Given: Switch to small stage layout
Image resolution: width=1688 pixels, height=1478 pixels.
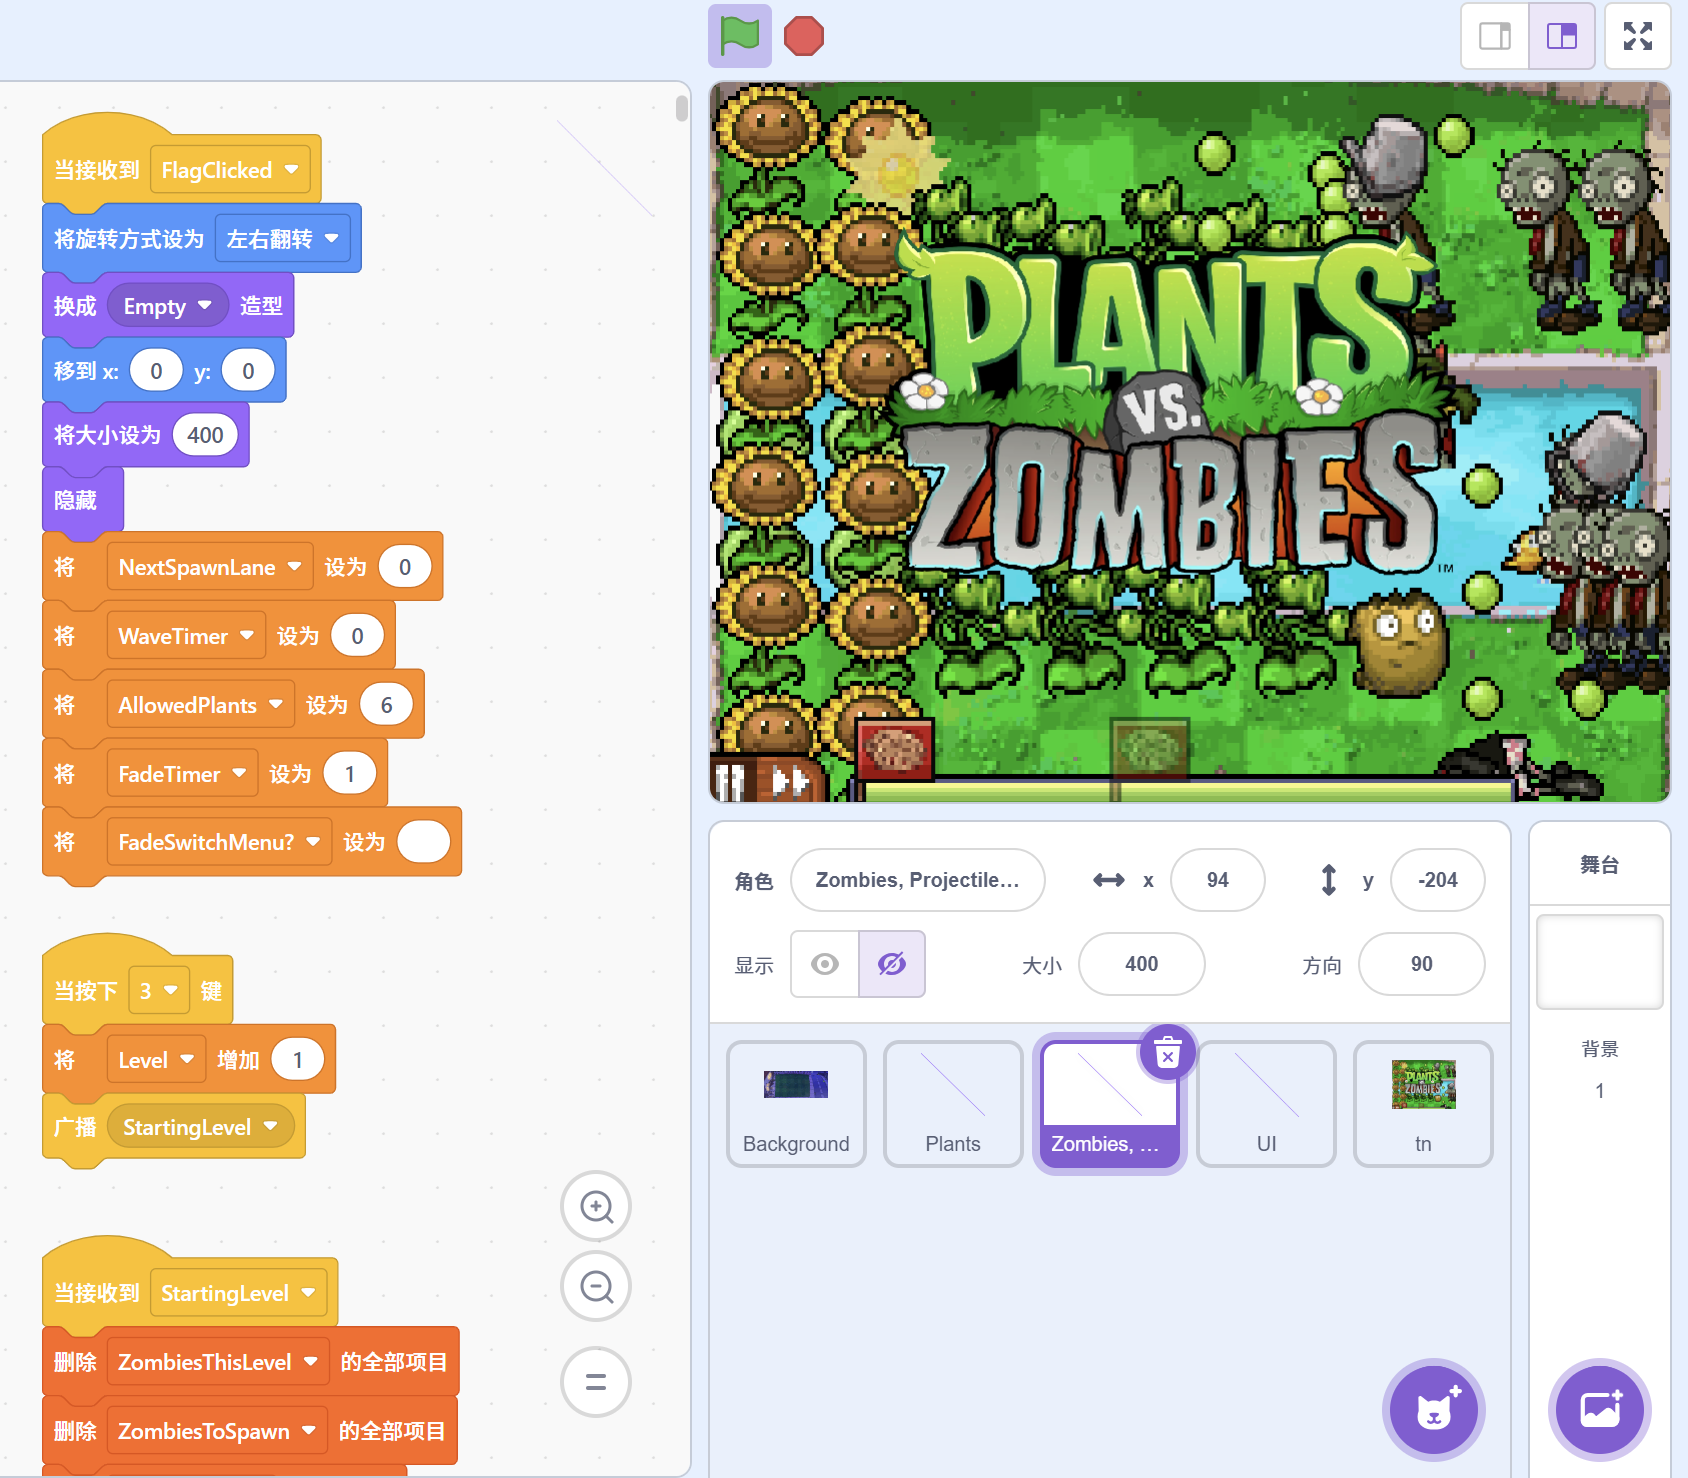Looking at the screenshot, I should 1495,36.
